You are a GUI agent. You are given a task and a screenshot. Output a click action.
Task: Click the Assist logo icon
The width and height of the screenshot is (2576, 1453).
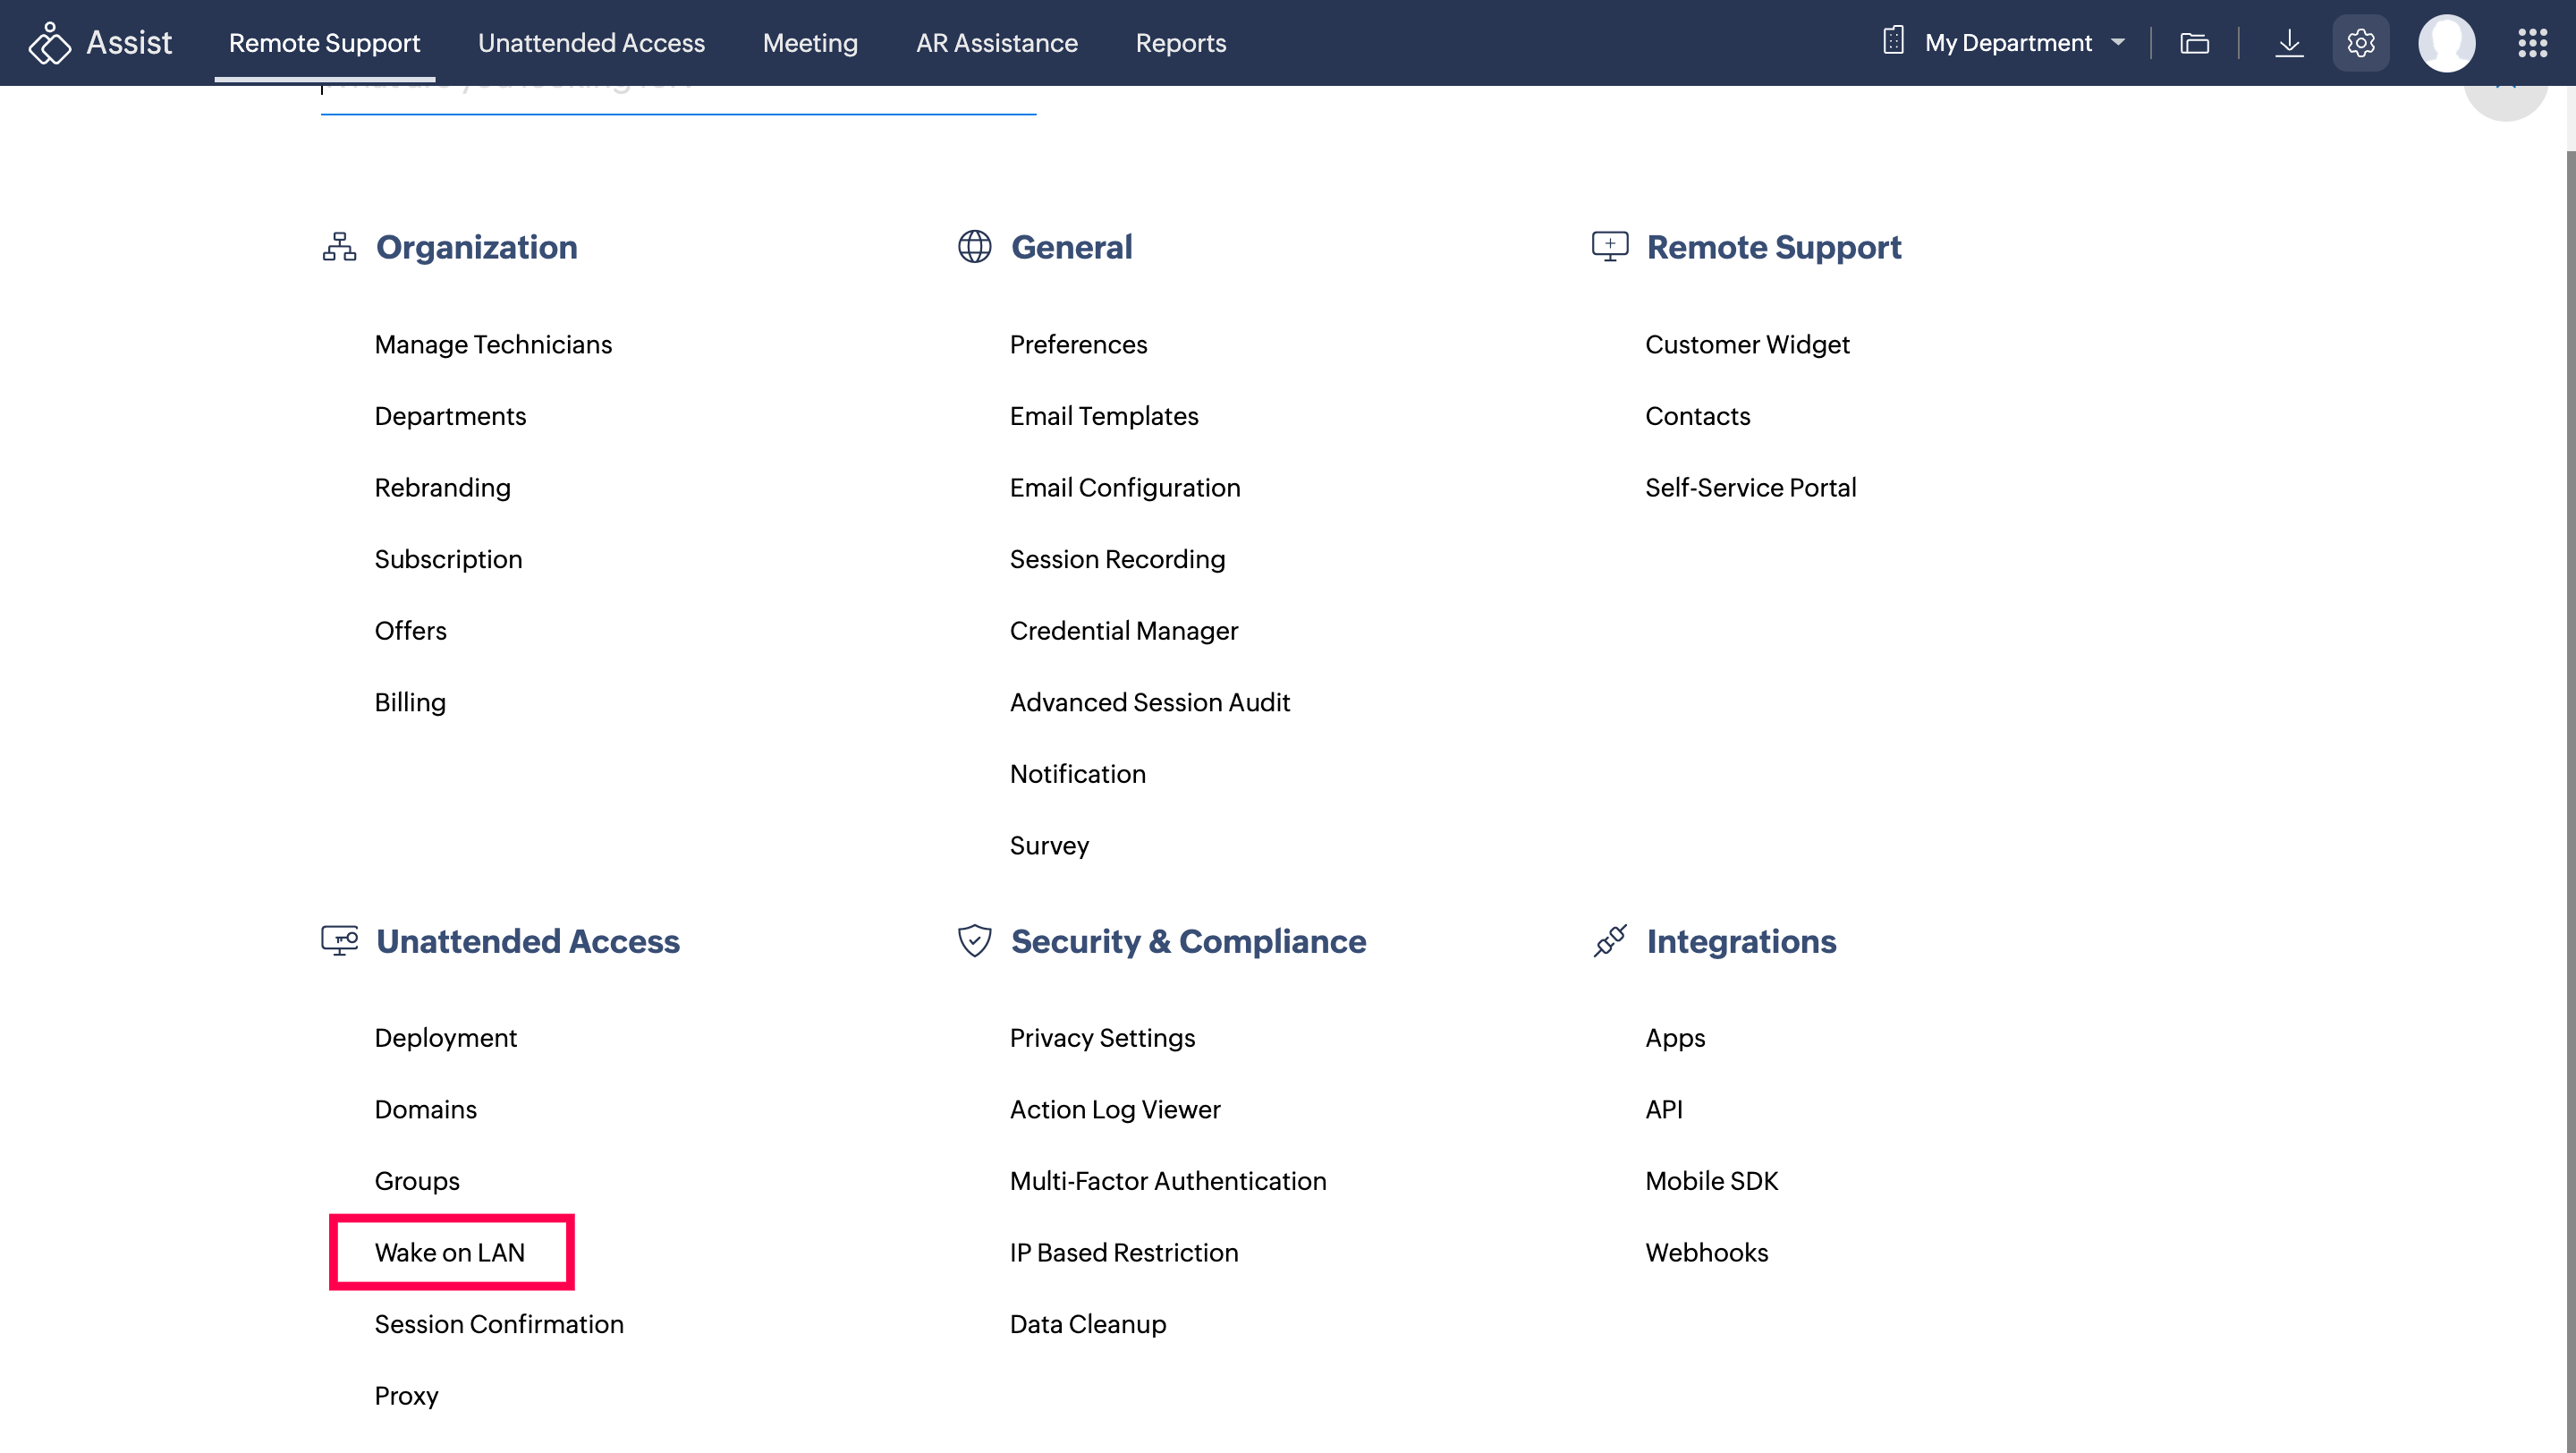(x=49, y=43)
